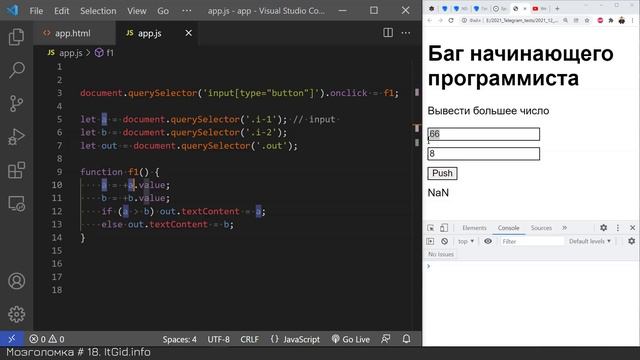Reload the browser page
The width and height of the screenshot is (640, 360).
[x=451, y=20]
